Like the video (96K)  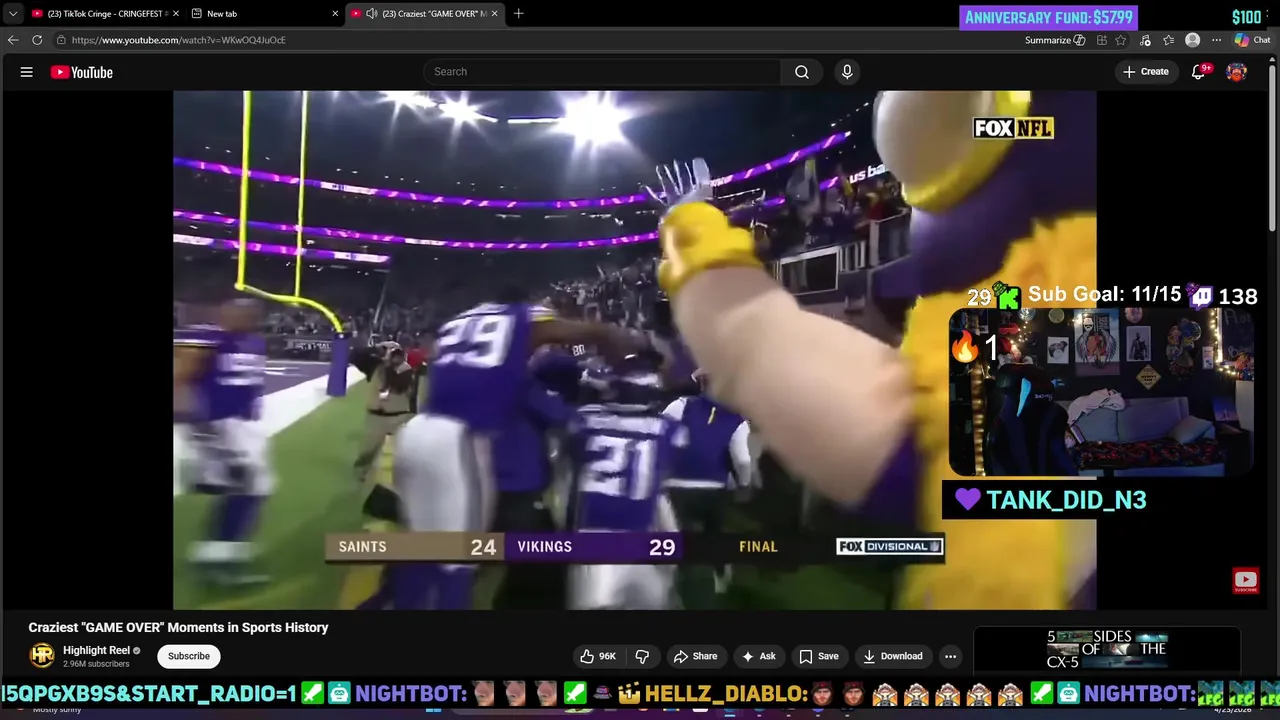click(598, 656)
